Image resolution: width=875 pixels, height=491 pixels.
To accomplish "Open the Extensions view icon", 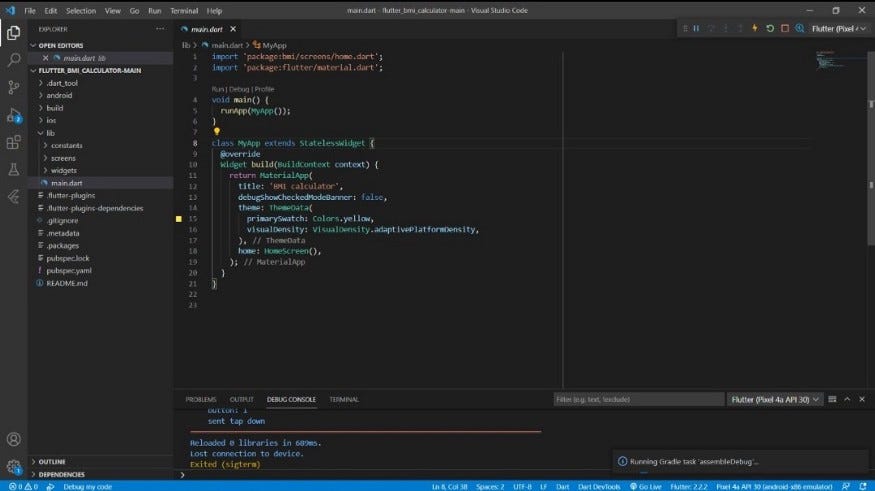I will click(x=13, y=142).
